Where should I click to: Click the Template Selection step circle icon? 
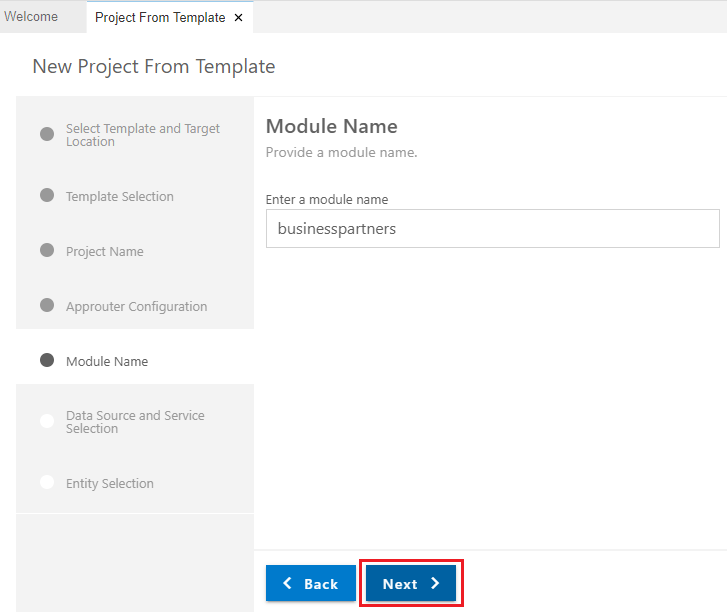click(x=47, y=196)
